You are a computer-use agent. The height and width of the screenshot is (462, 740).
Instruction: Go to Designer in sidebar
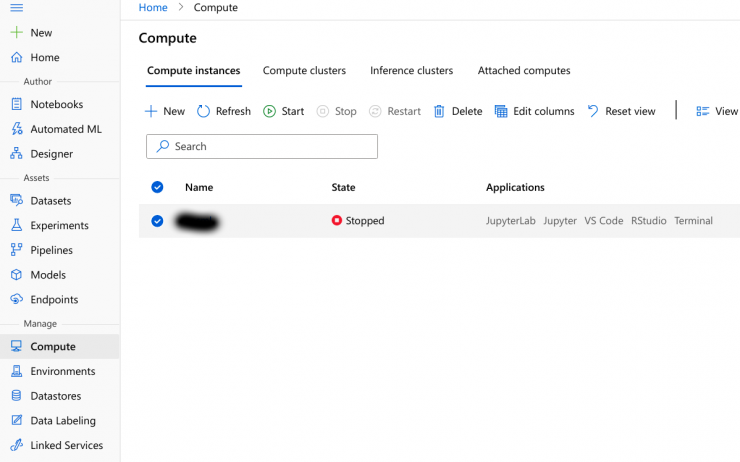pos(51,154)
